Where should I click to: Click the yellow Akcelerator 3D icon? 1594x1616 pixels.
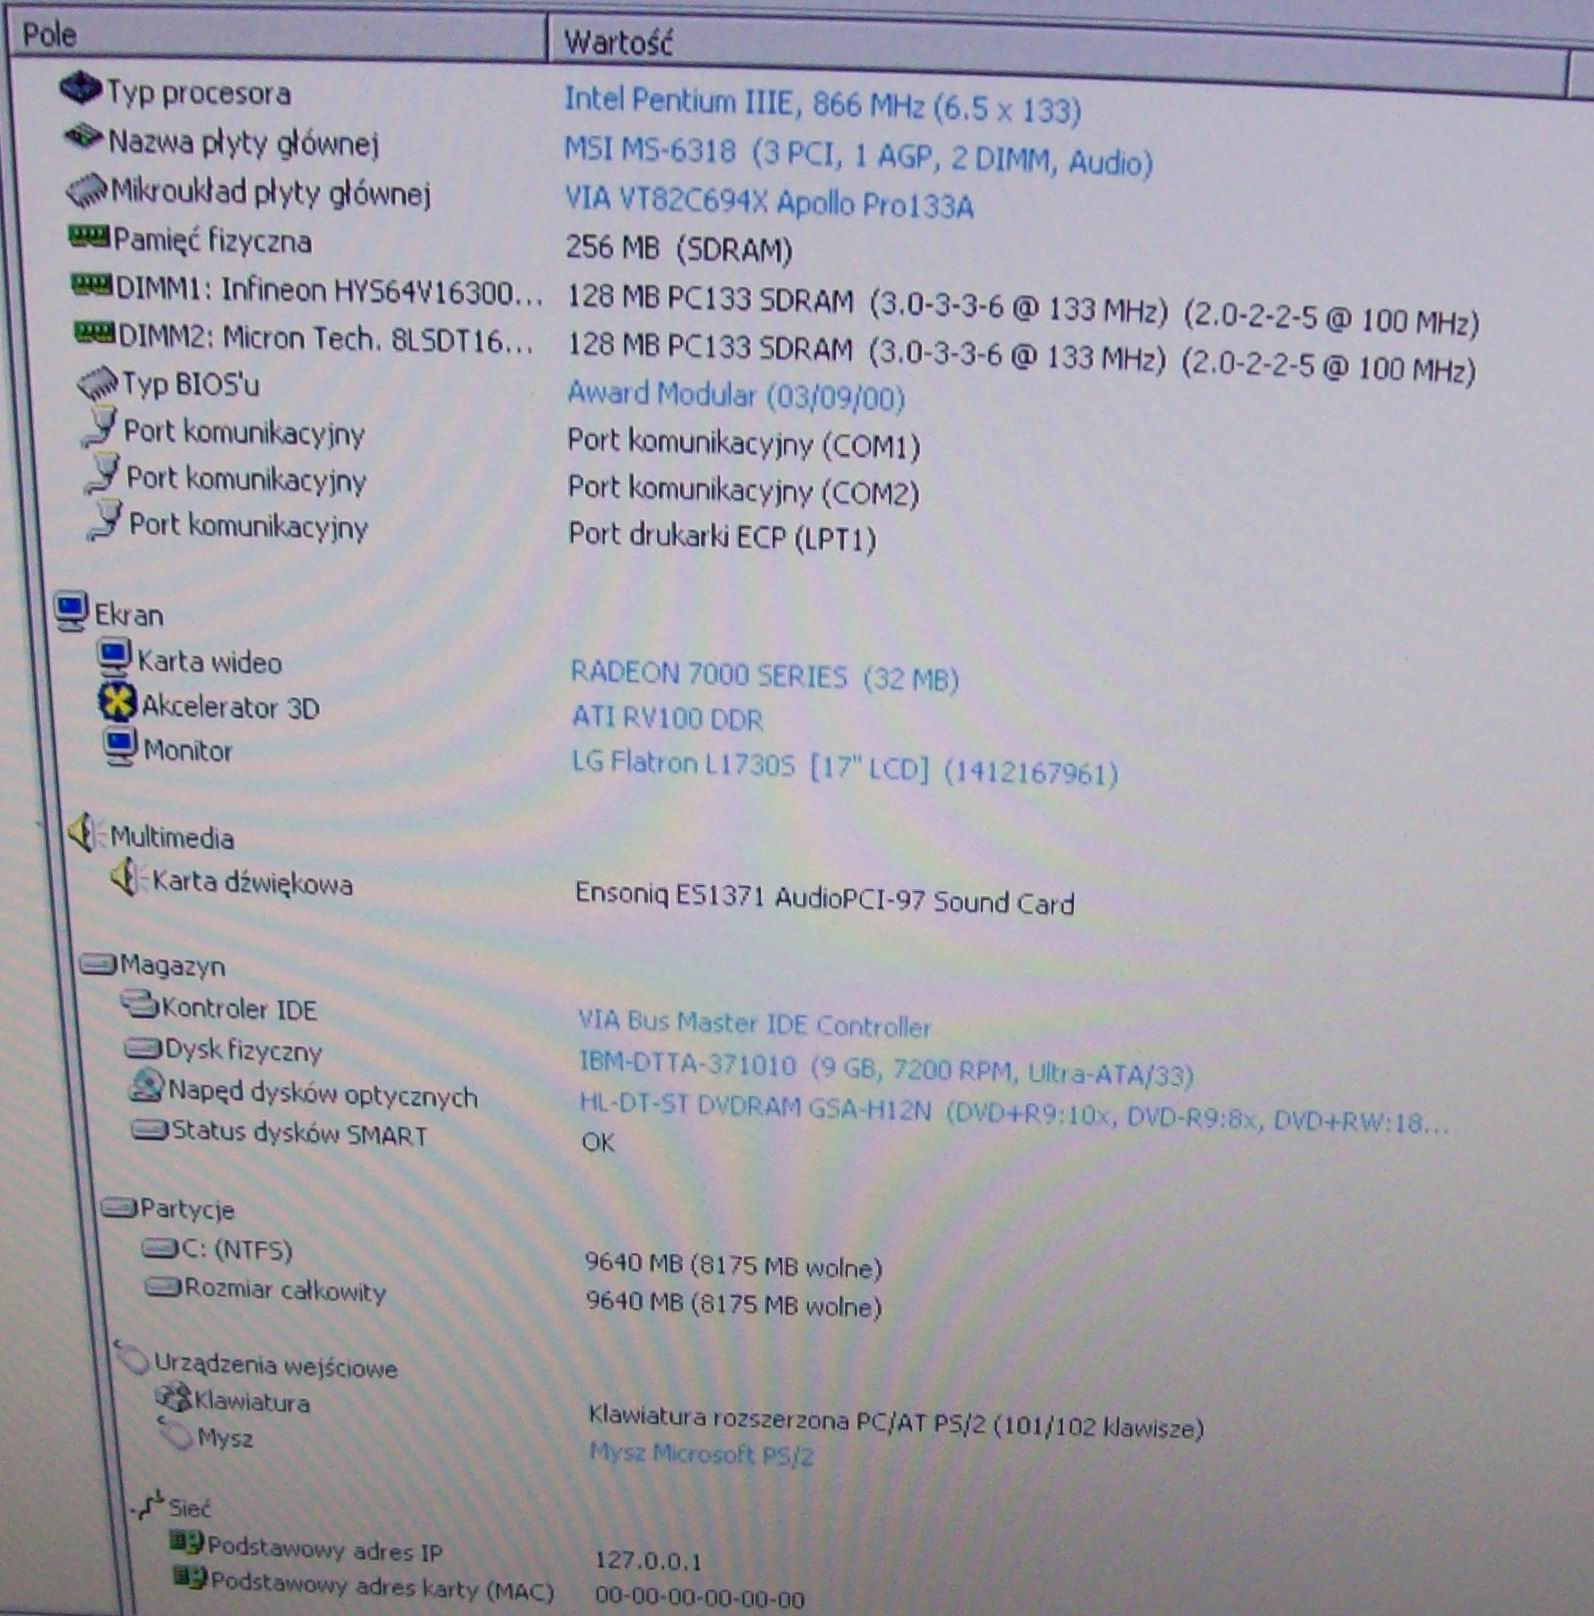point(117,702)
